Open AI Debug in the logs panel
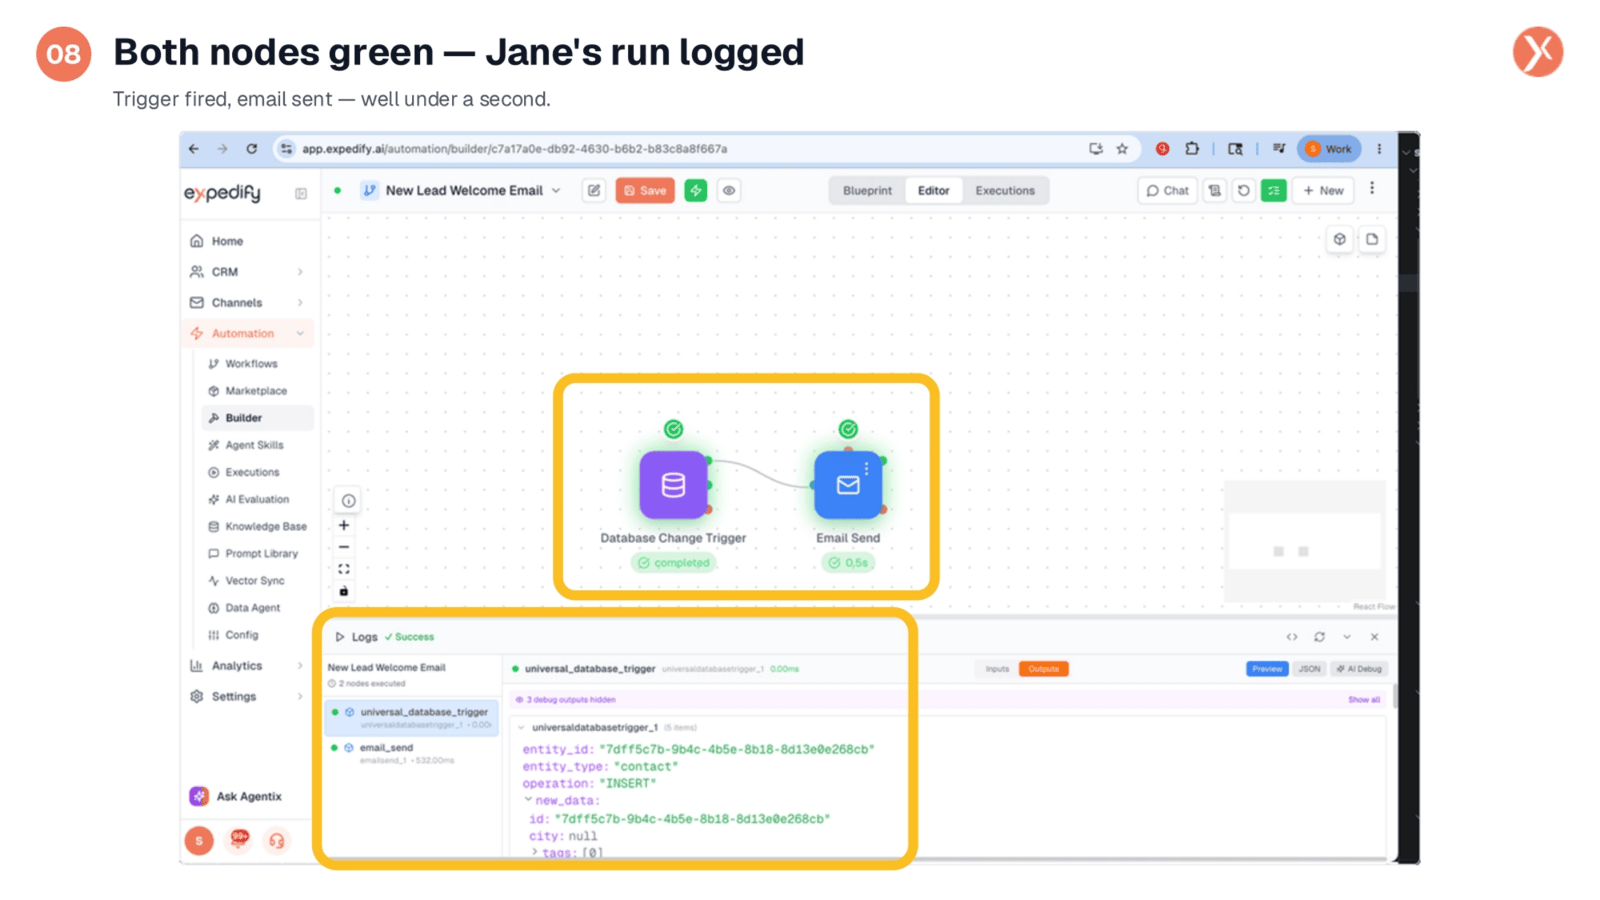Screen dimensions: 1600x900 (1359, 669)
